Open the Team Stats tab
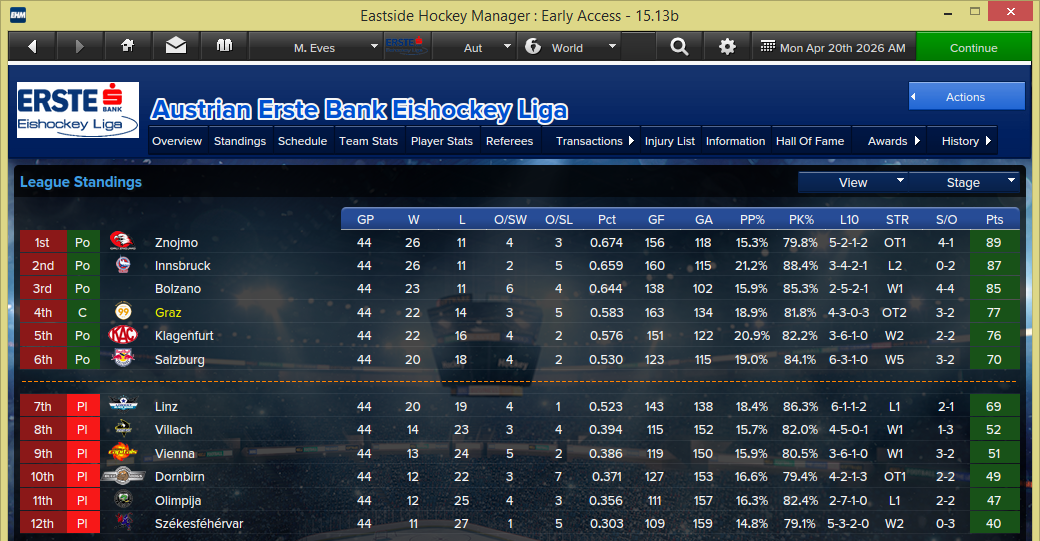The width and height of the screenshot is (1040, 541). pos(368,141)
